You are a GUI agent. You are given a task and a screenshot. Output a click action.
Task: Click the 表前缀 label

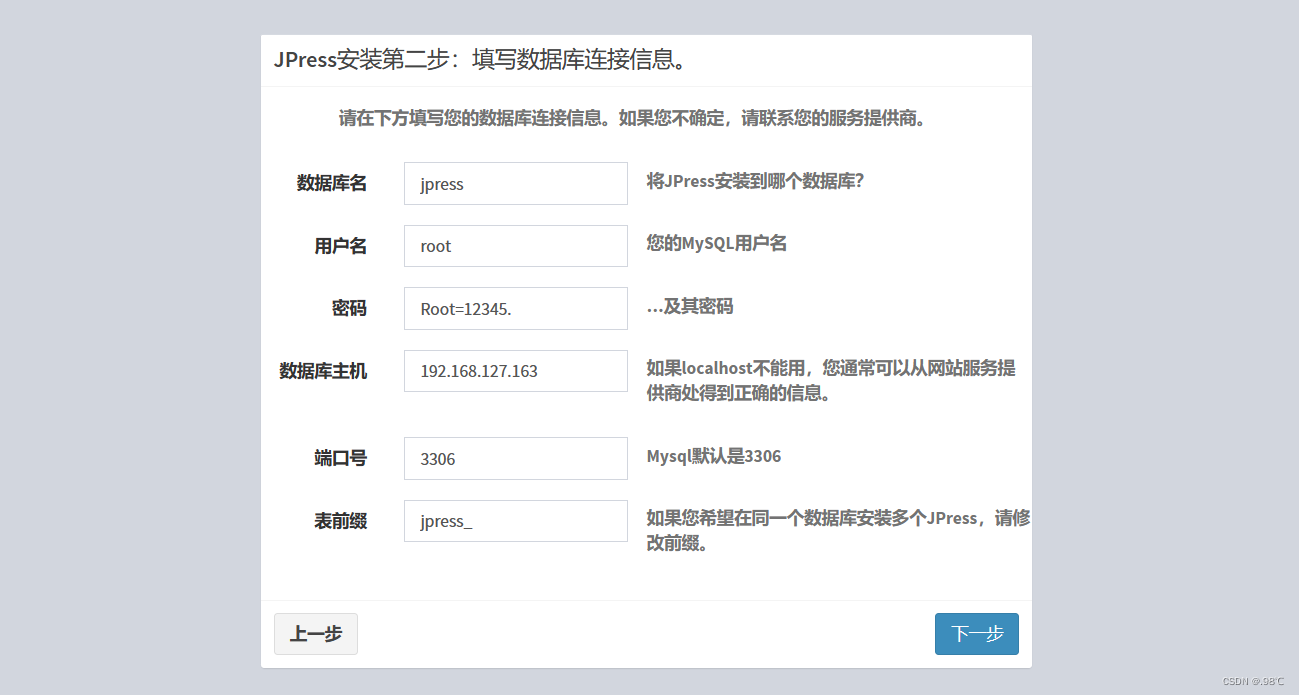coord(341,521)
